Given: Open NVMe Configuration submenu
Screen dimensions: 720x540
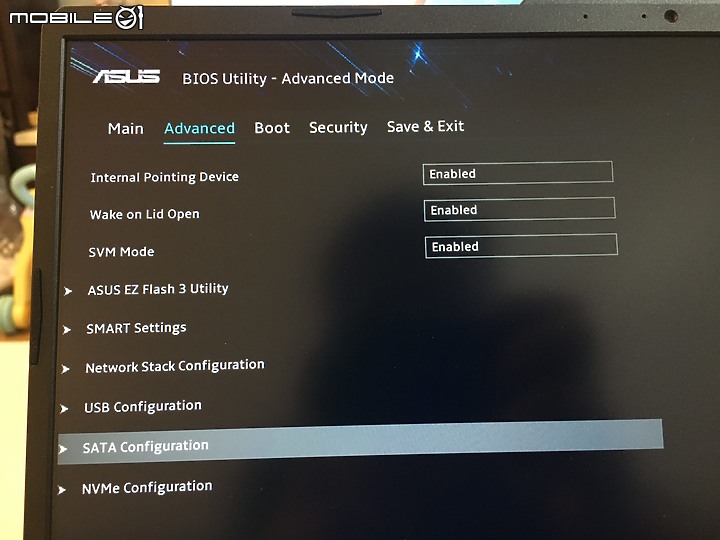Looking at the screenshot, I should click(147, 487).
